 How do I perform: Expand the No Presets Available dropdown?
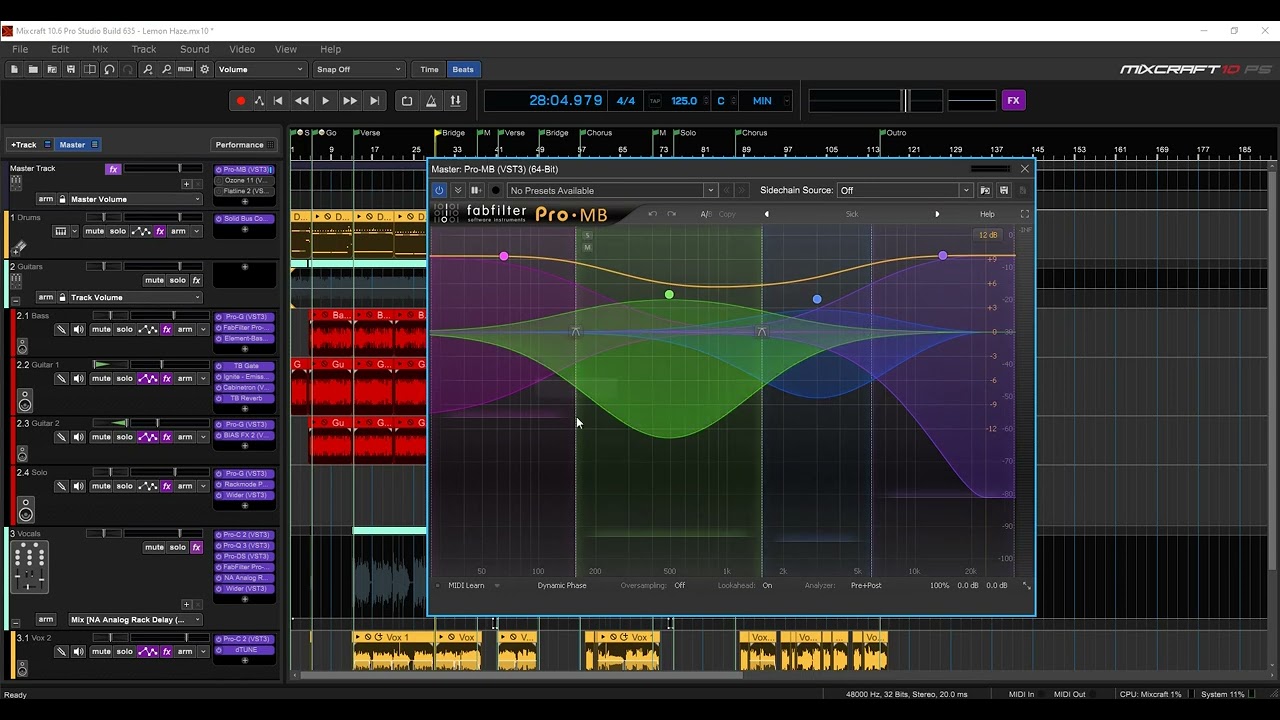612,191
